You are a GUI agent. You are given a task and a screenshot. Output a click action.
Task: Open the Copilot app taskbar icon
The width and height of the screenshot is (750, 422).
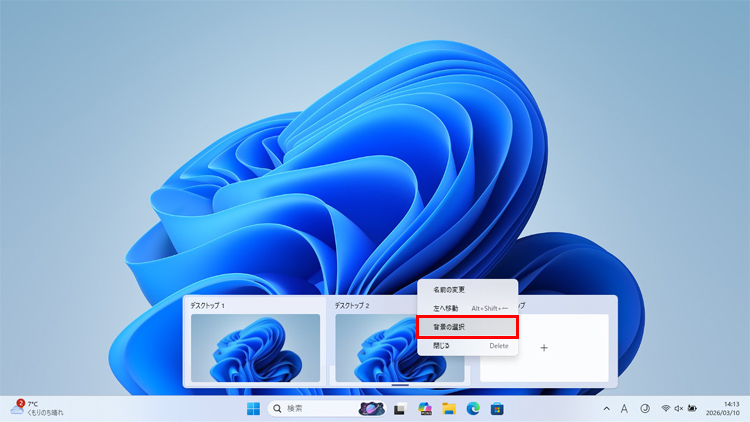coord(425,408)
